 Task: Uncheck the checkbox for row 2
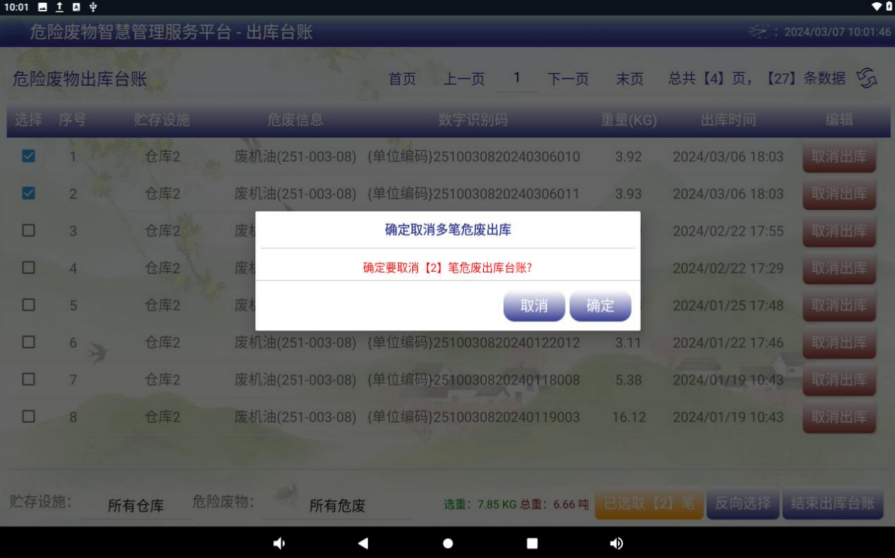28,193
